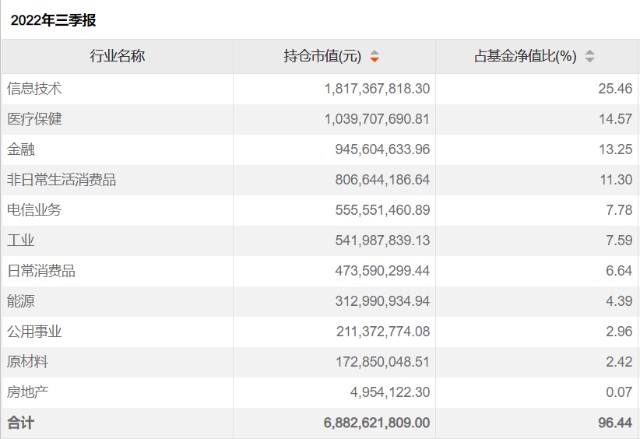Screen dimensions: 640x439
Task: Select the 公用事业 industry name
Action: click(x=35, y=331)
